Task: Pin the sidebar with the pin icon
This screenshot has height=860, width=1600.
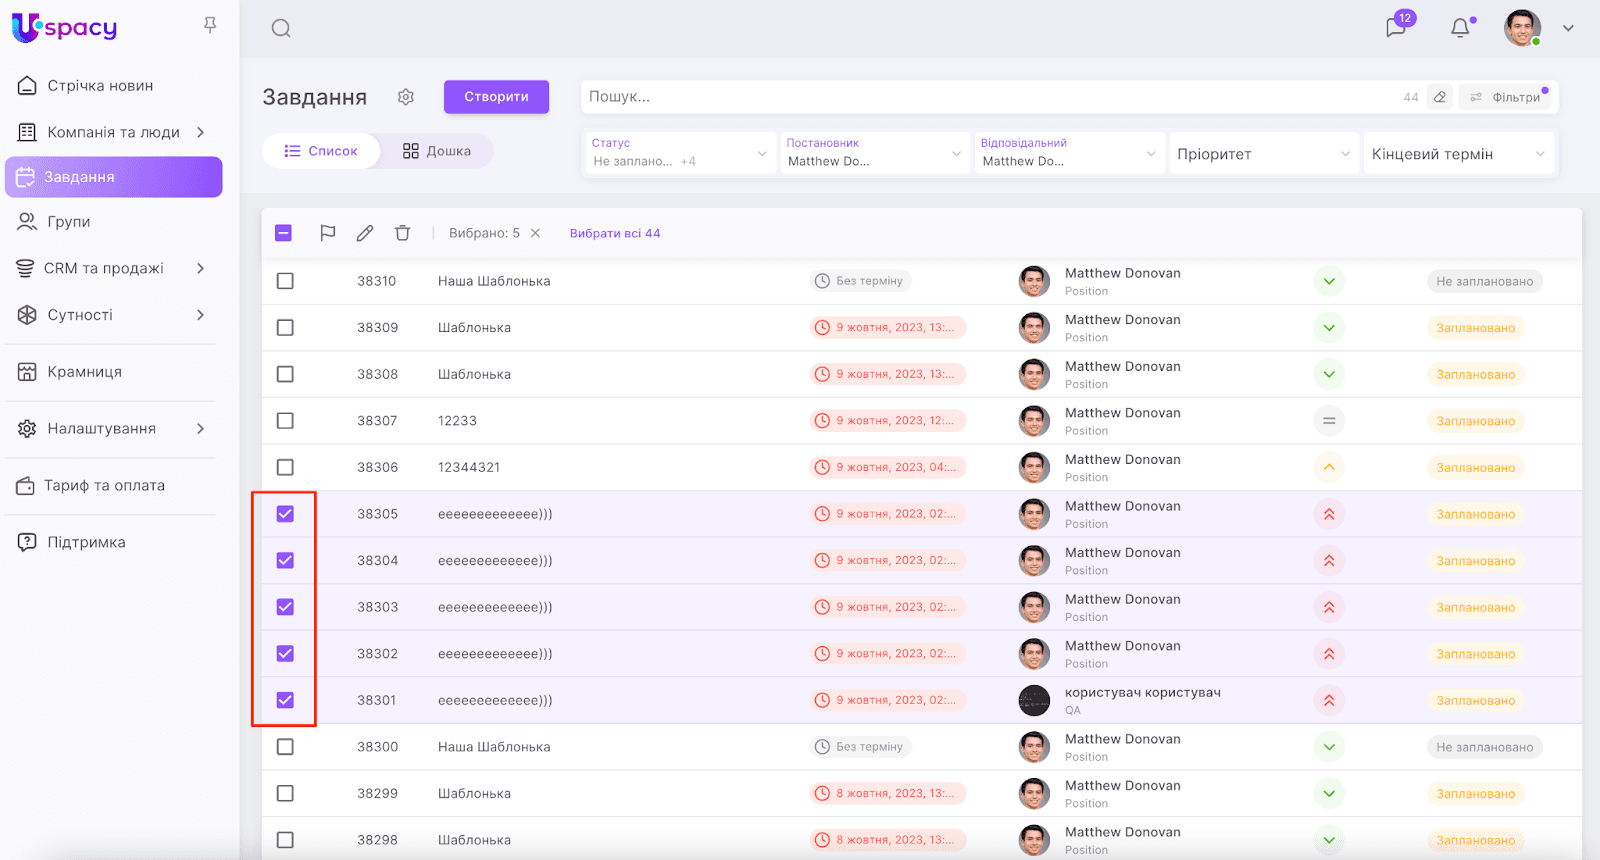Action: coord(210,25)
